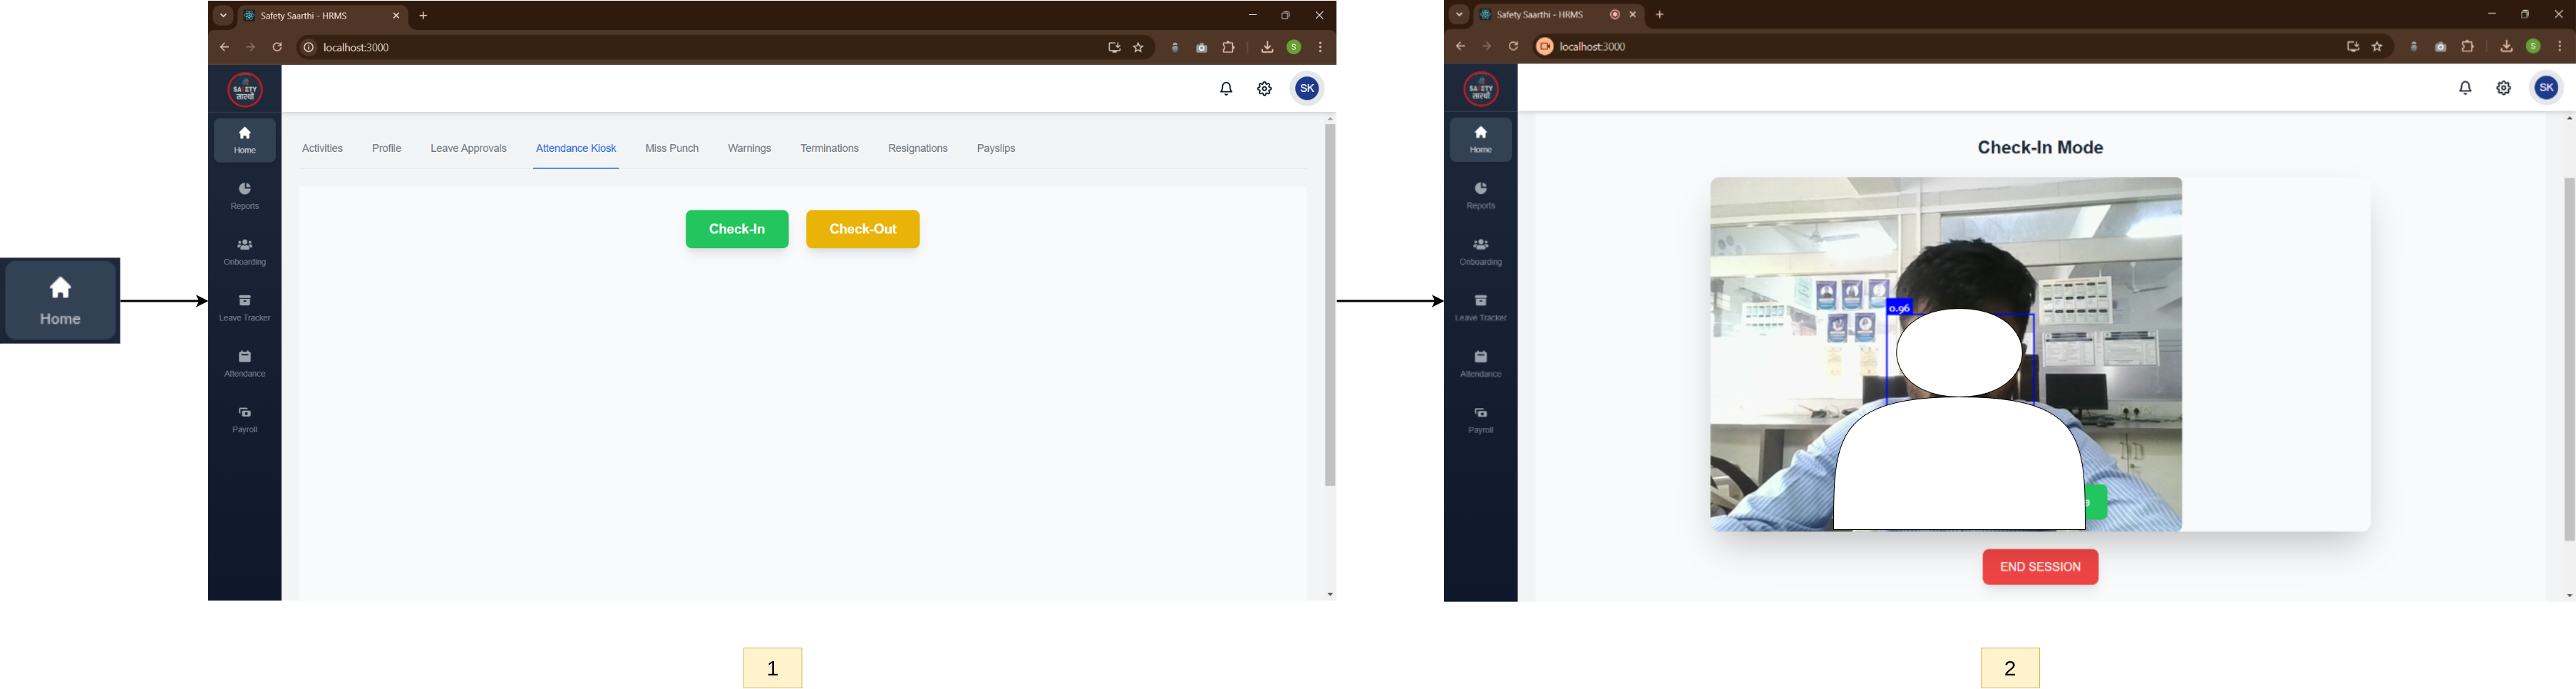Click Payroll icon in the Check-In Mode window sidebar
The image size is (2576, 689).
click(x=1480, y=419)
